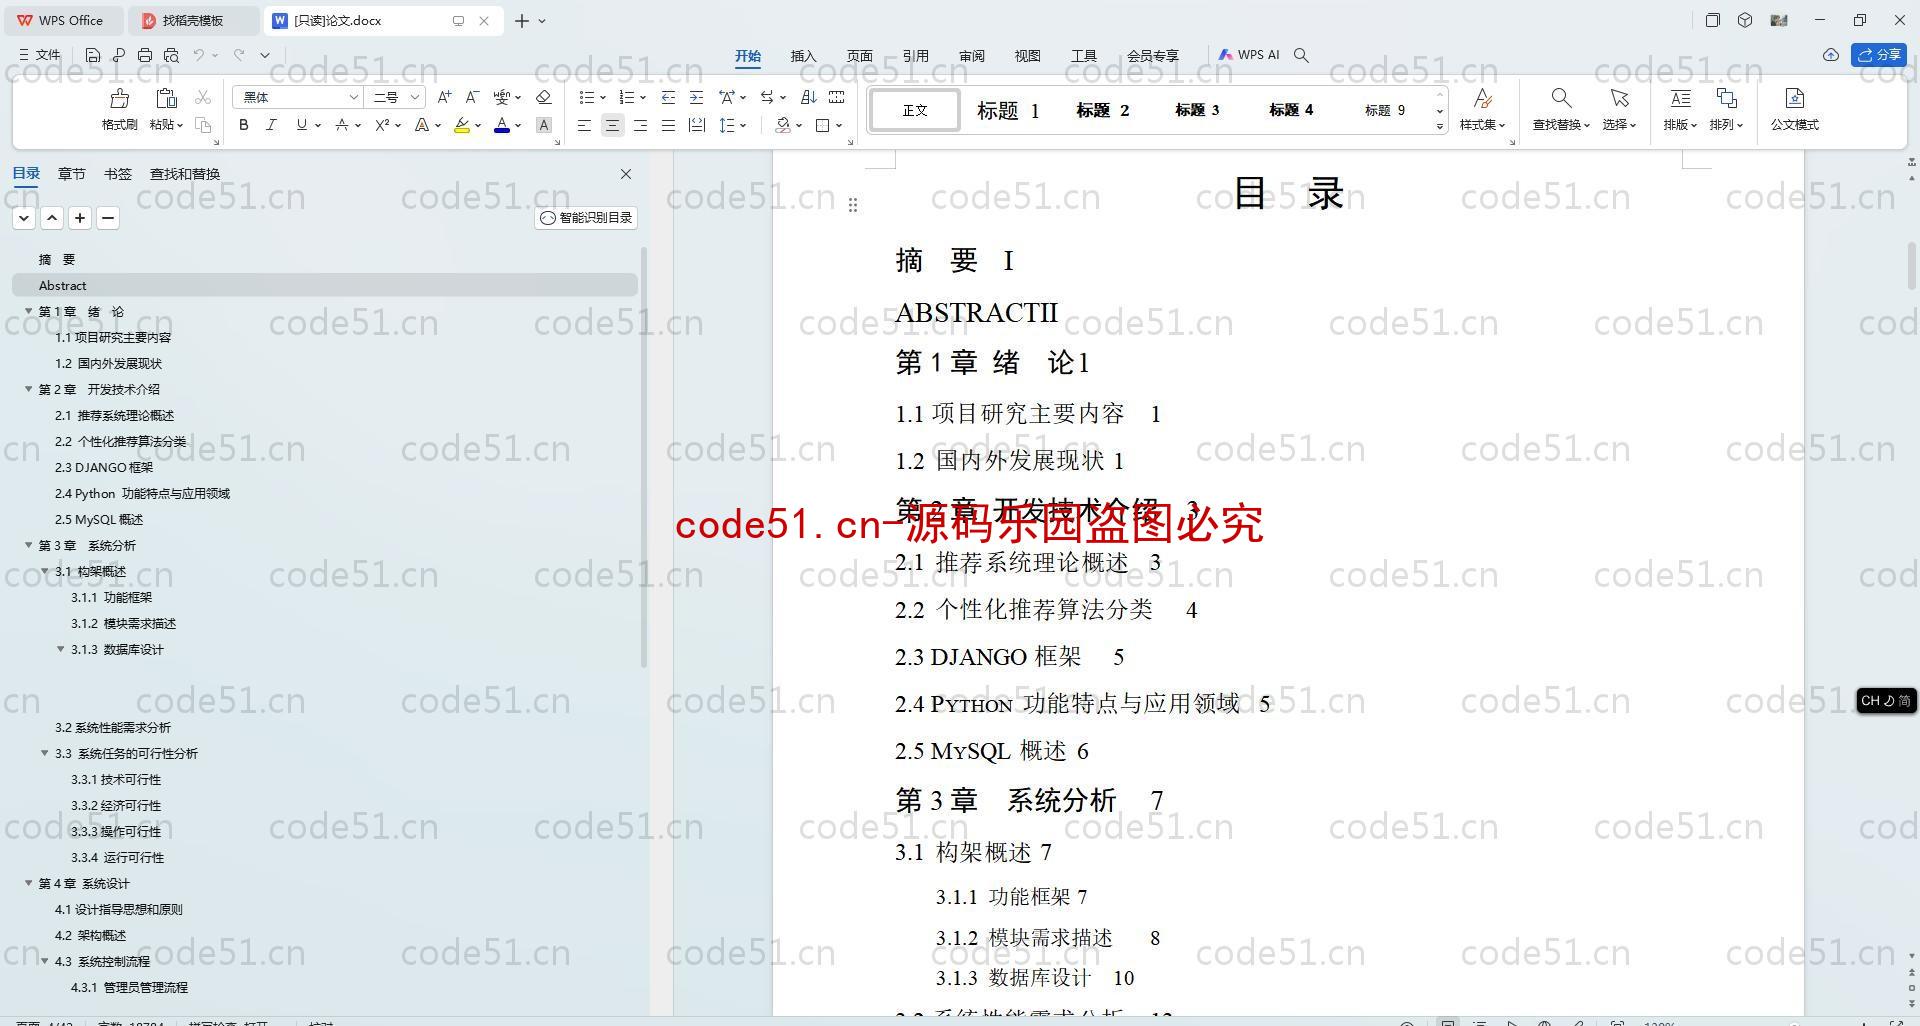Toggle Italic formatting
Viewport: 1920px width, 1026px height.
(271, 125)
